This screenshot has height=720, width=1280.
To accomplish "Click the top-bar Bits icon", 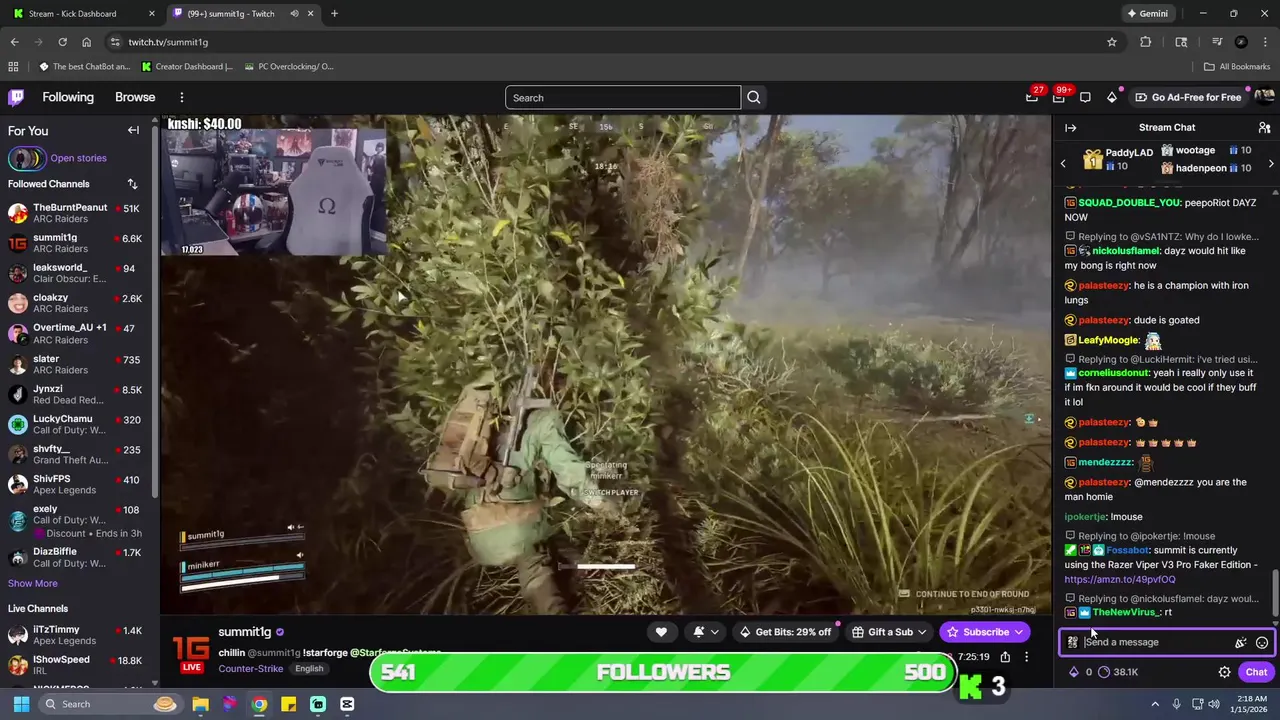I will (1112, 97).
